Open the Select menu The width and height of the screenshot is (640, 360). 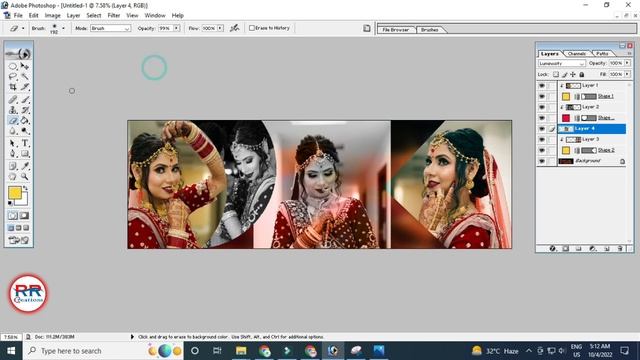(93, 16)
